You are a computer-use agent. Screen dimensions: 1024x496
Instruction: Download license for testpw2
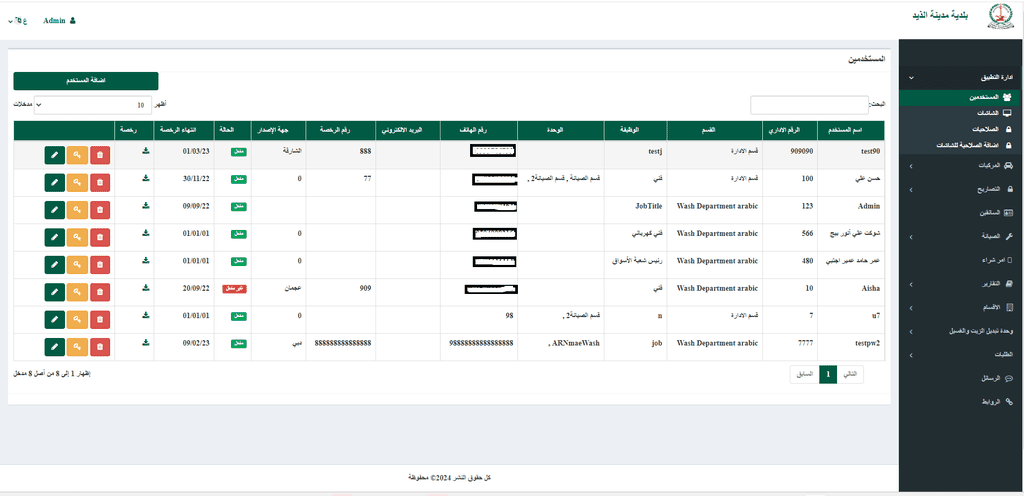coord(146,343)
